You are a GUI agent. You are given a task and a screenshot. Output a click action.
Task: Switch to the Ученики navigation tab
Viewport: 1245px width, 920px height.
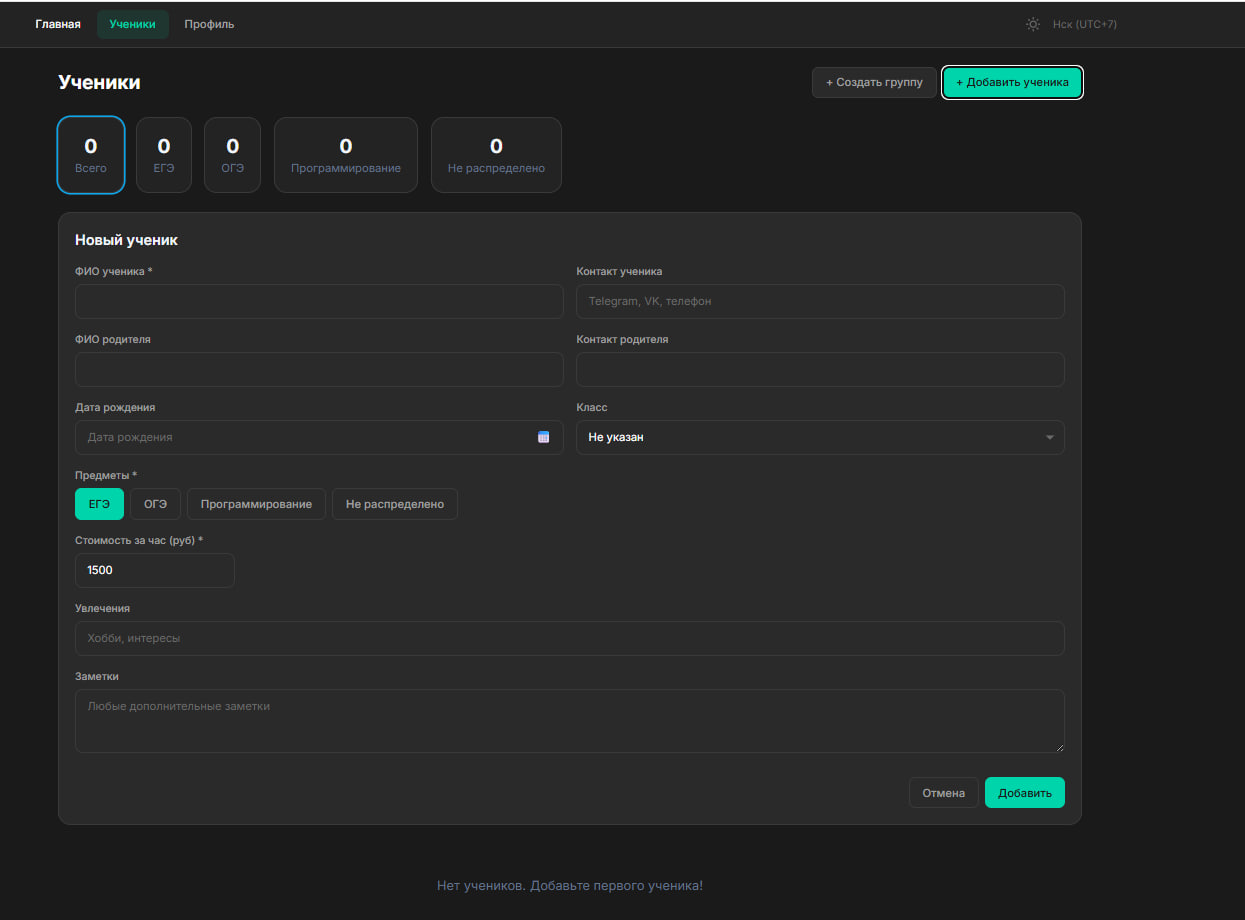coord(133,24)
